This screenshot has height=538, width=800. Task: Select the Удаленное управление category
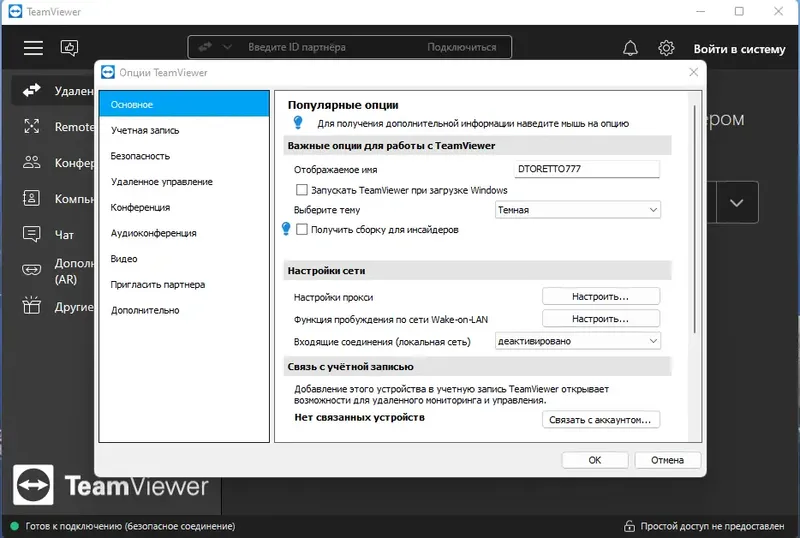coord(184,182)
